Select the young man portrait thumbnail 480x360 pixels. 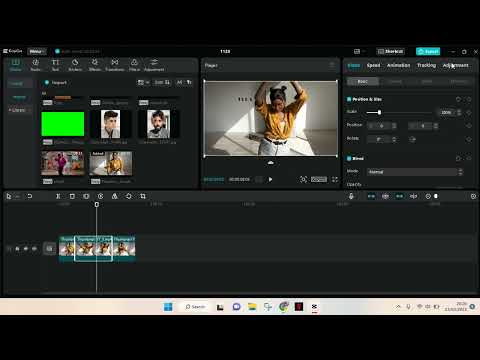pos(110,124)
